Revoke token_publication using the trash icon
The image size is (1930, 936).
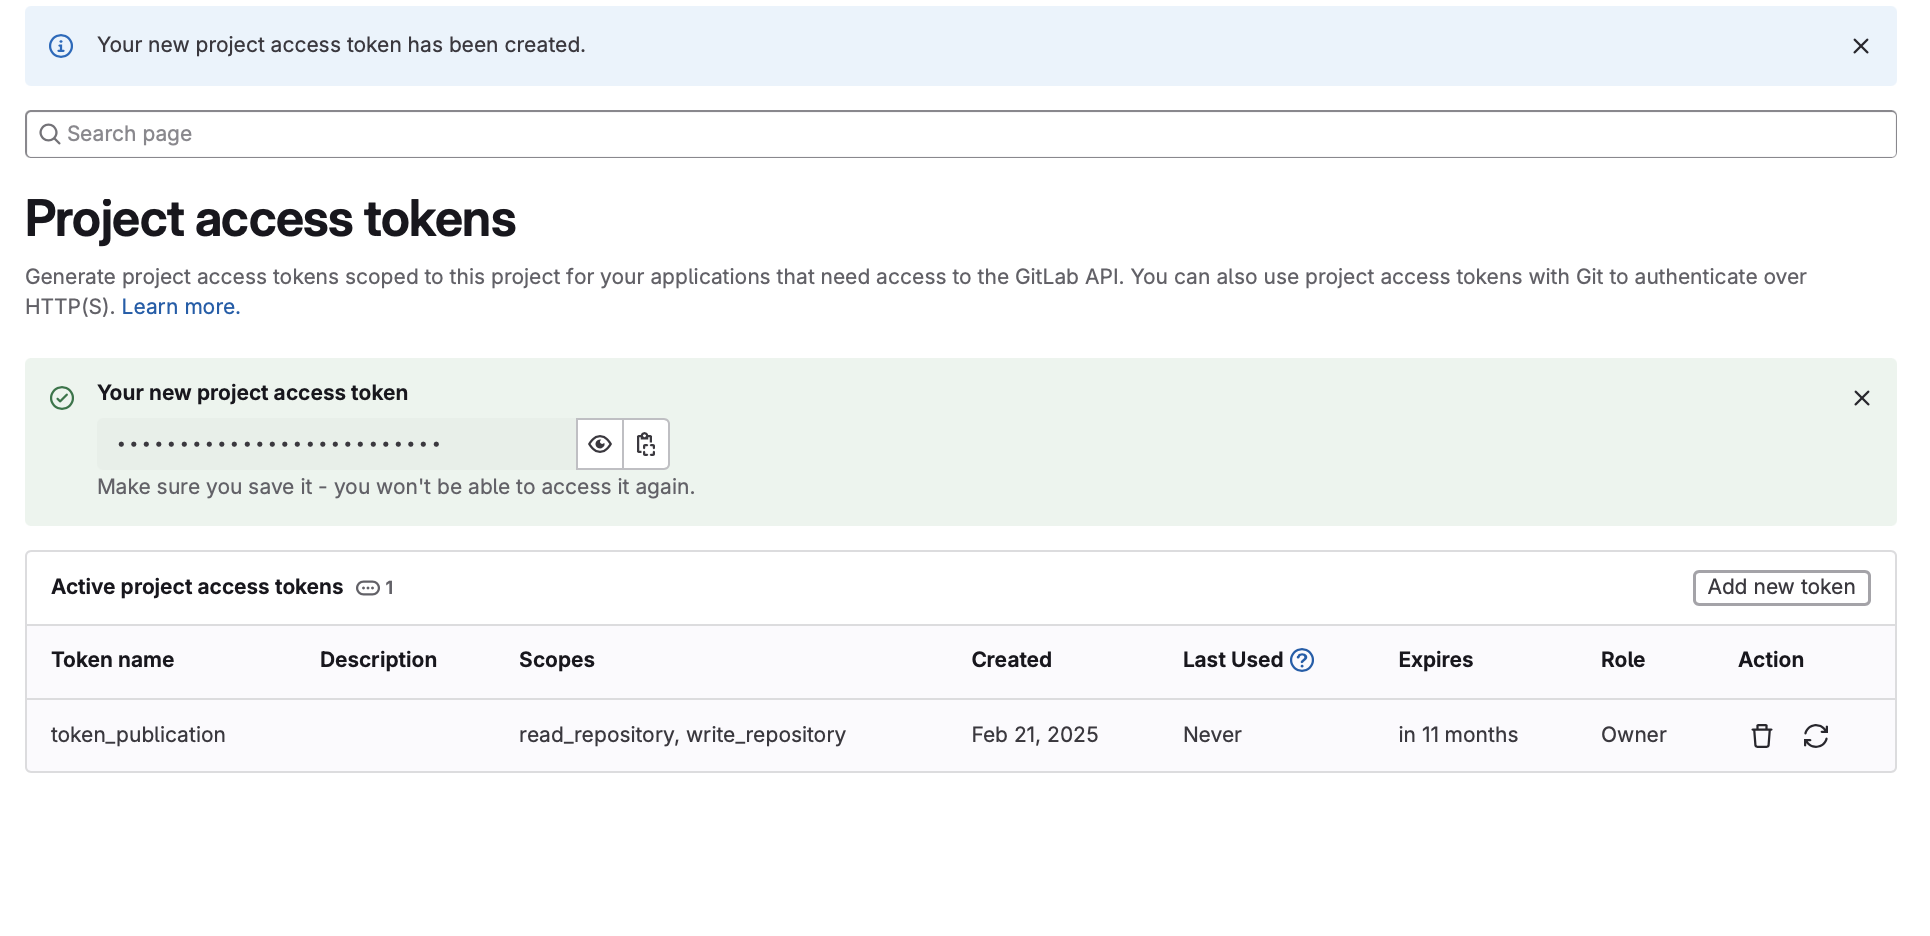pos(1761,736)
